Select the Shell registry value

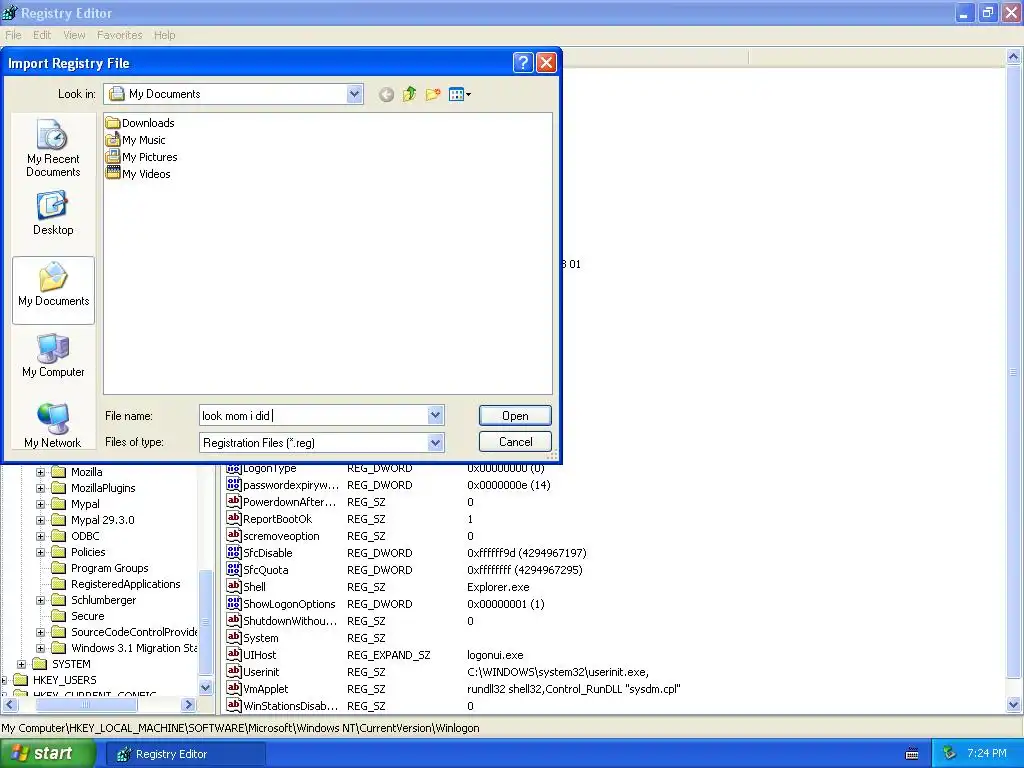[x=246, y=586]
